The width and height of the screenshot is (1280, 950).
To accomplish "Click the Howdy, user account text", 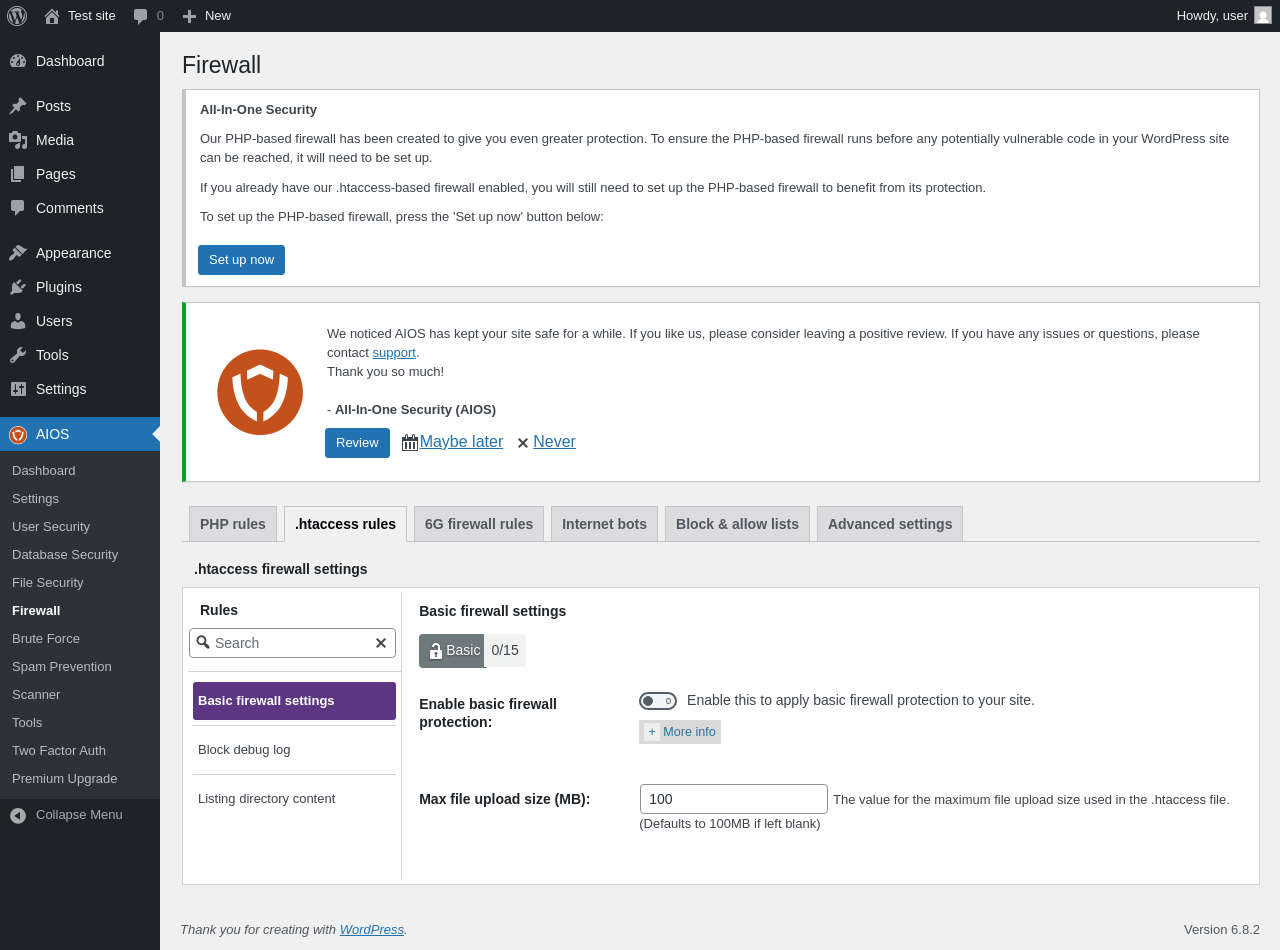I will pos(1212,16).
